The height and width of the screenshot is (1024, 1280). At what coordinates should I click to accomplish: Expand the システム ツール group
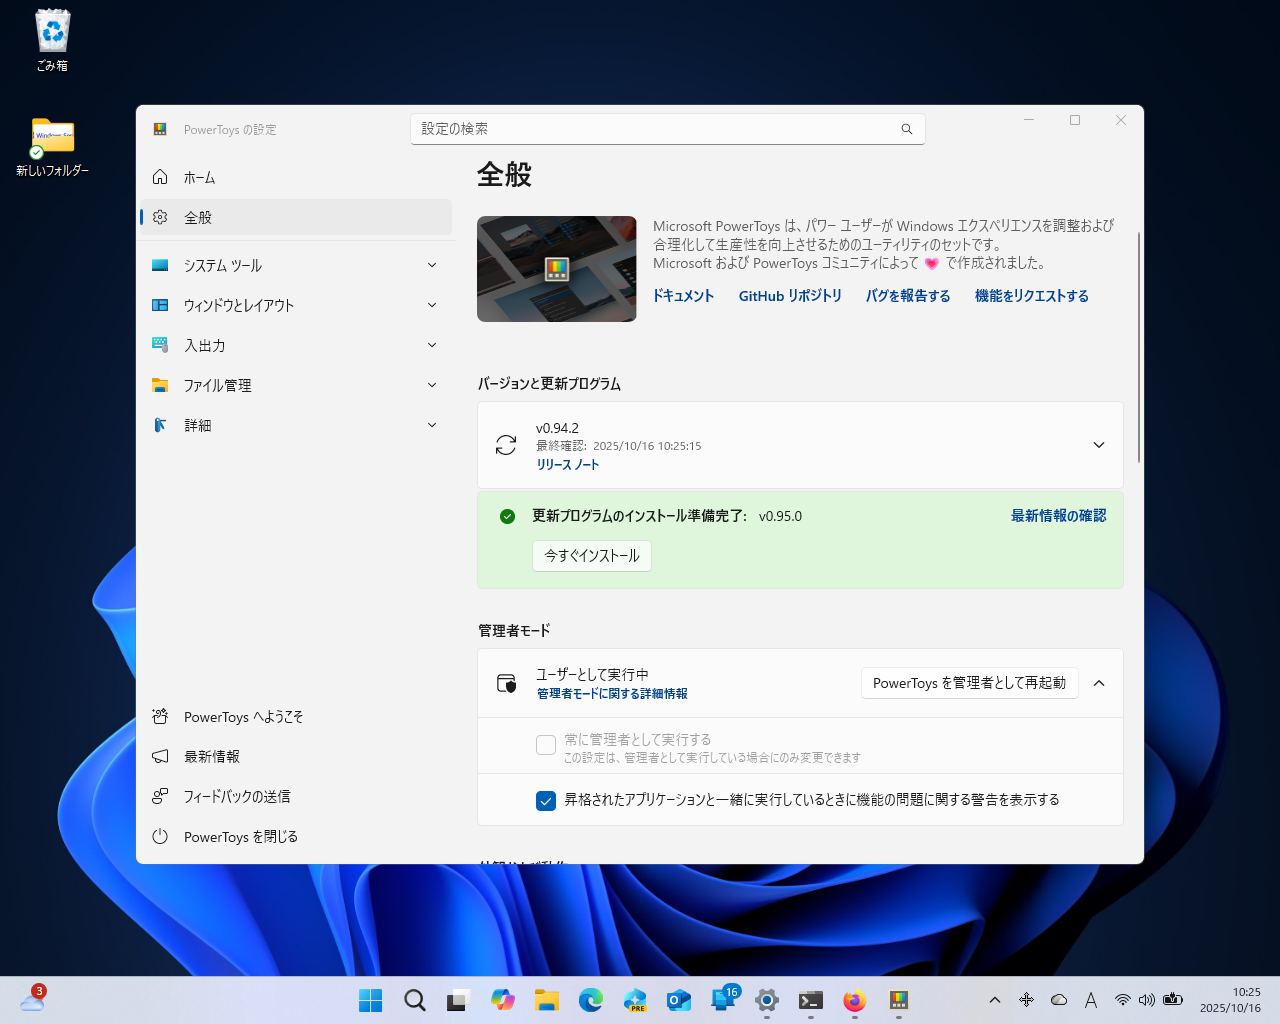coord(431,265)
